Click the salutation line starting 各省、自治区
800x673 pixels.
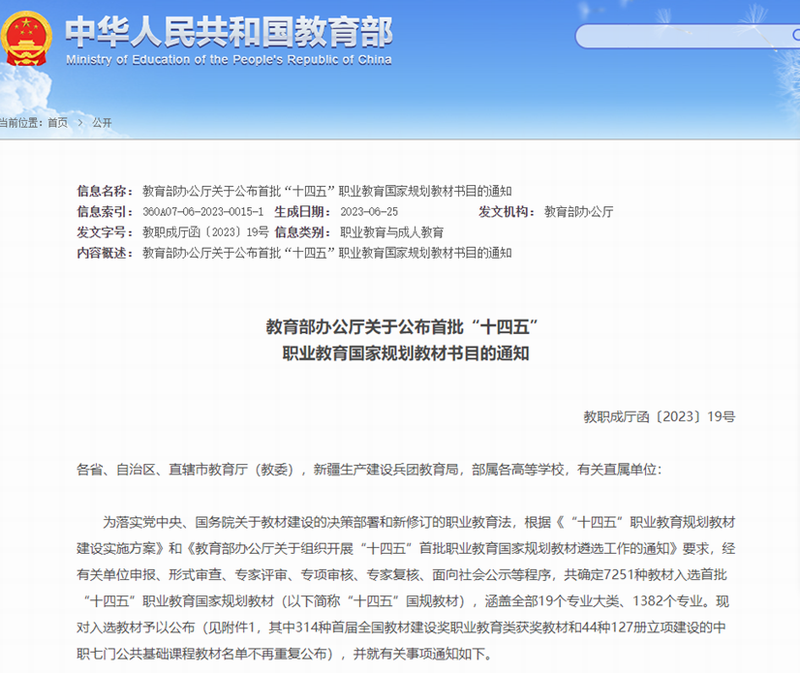click(369, 469)
